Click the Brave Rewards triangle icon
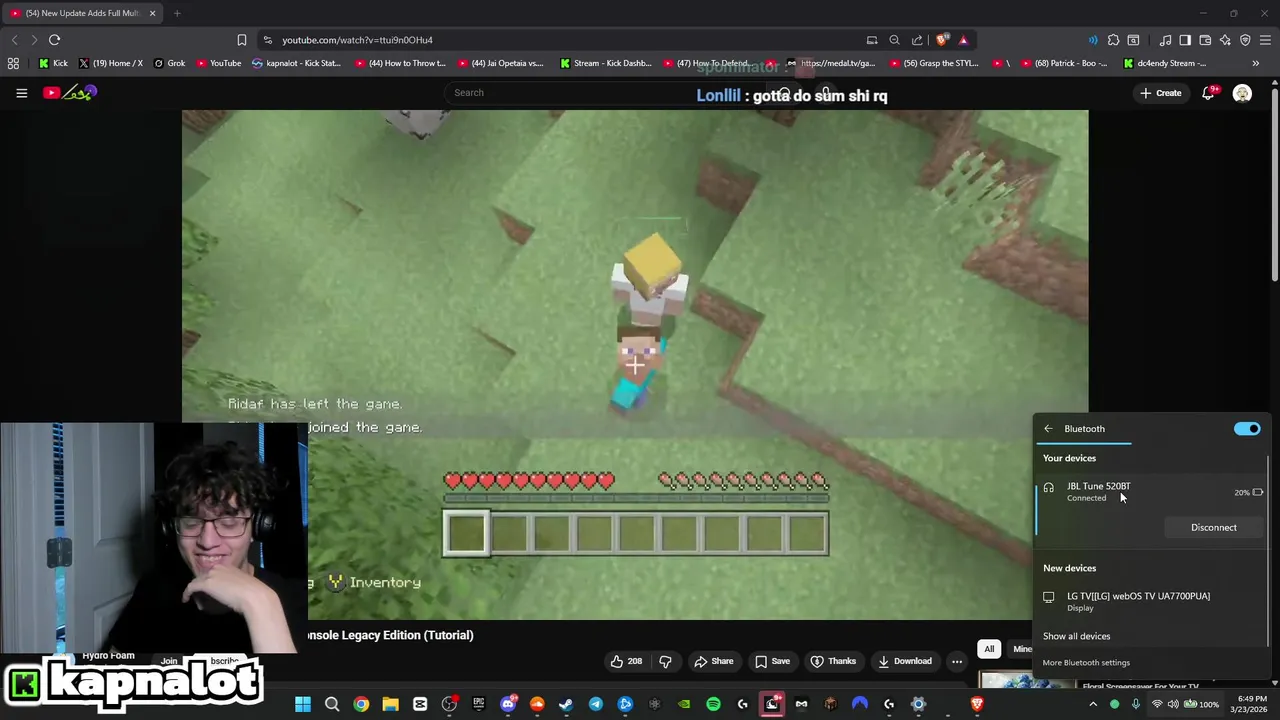The height and width of the screenshot is (720, 1280). point(963,40)
